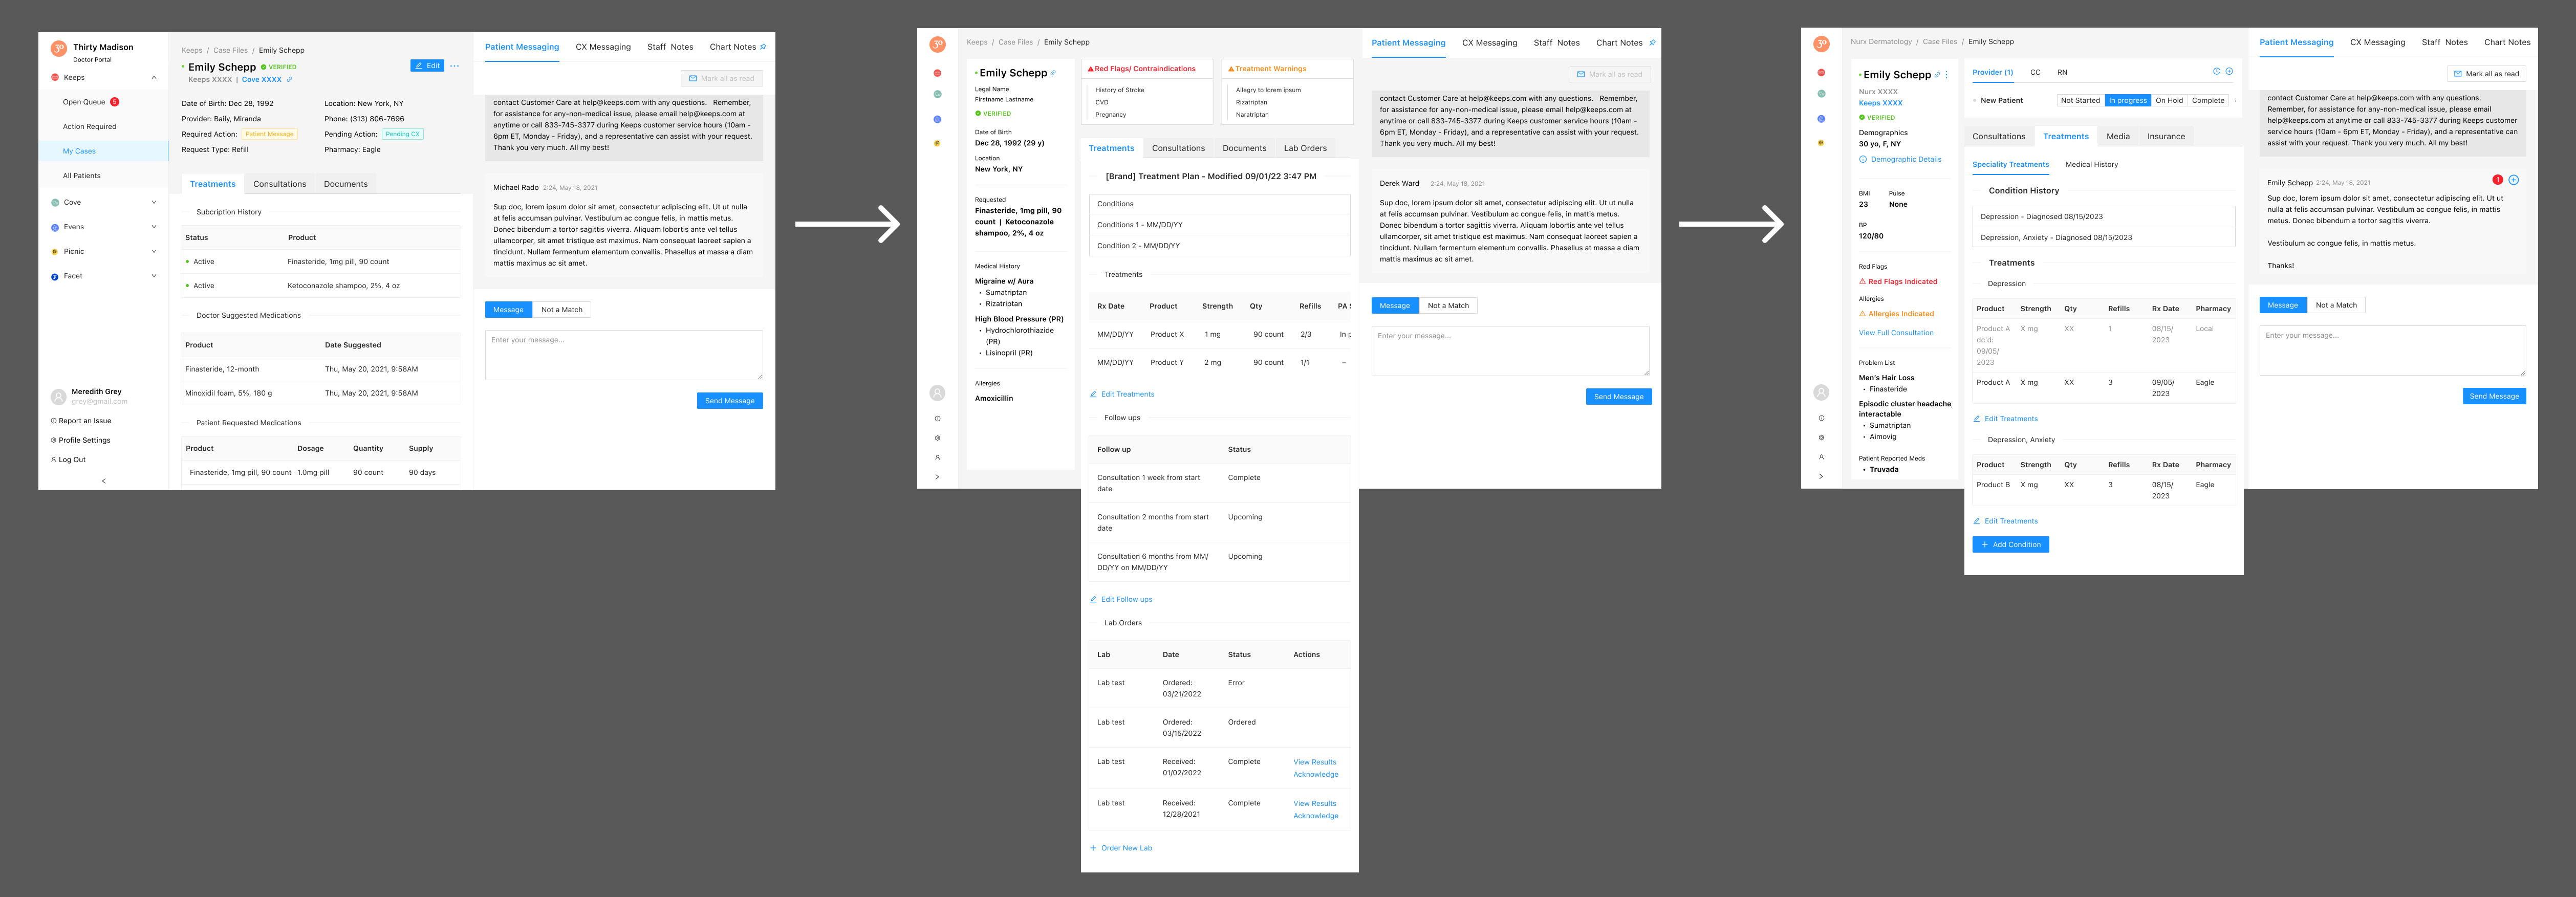Open Documents tab in first screen
Screen dimensions: 2576x897
[x=346, y=184]
